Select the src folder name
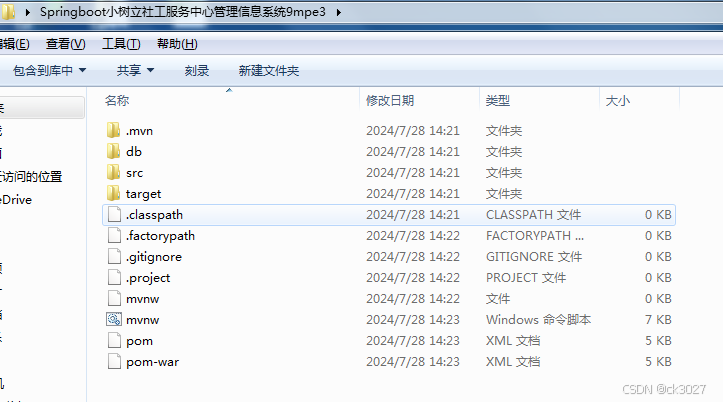The width and height of the screenshot is (723, 402). point(134,173)
